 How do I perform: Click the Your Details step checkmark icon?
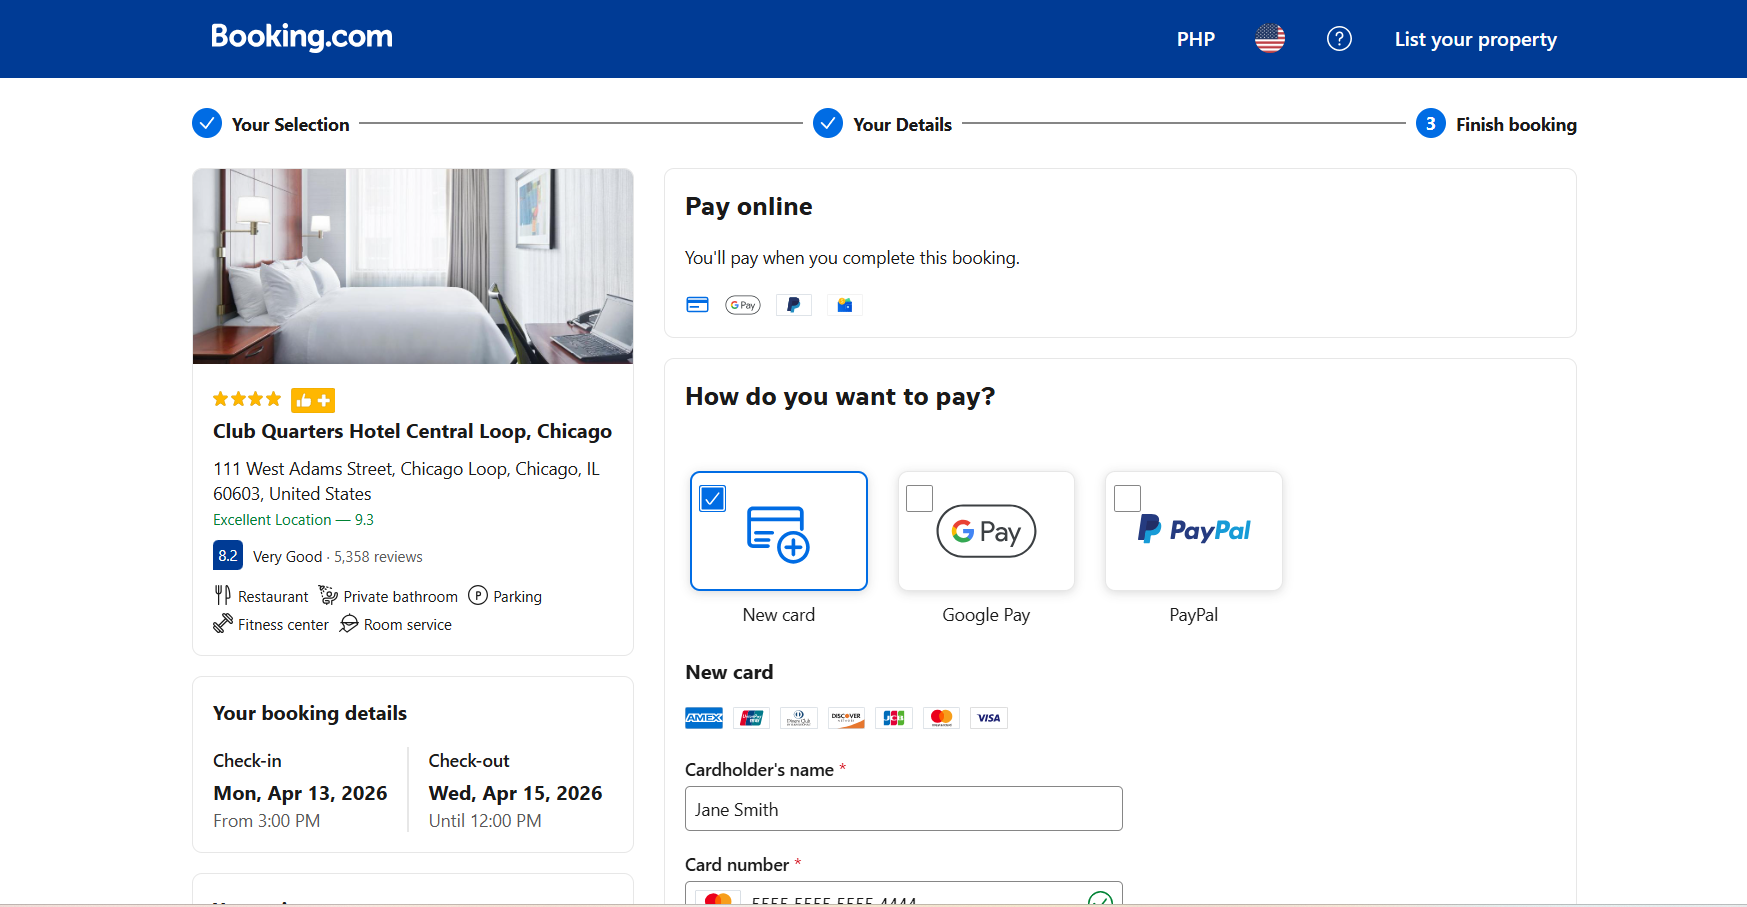coord(828,123)
